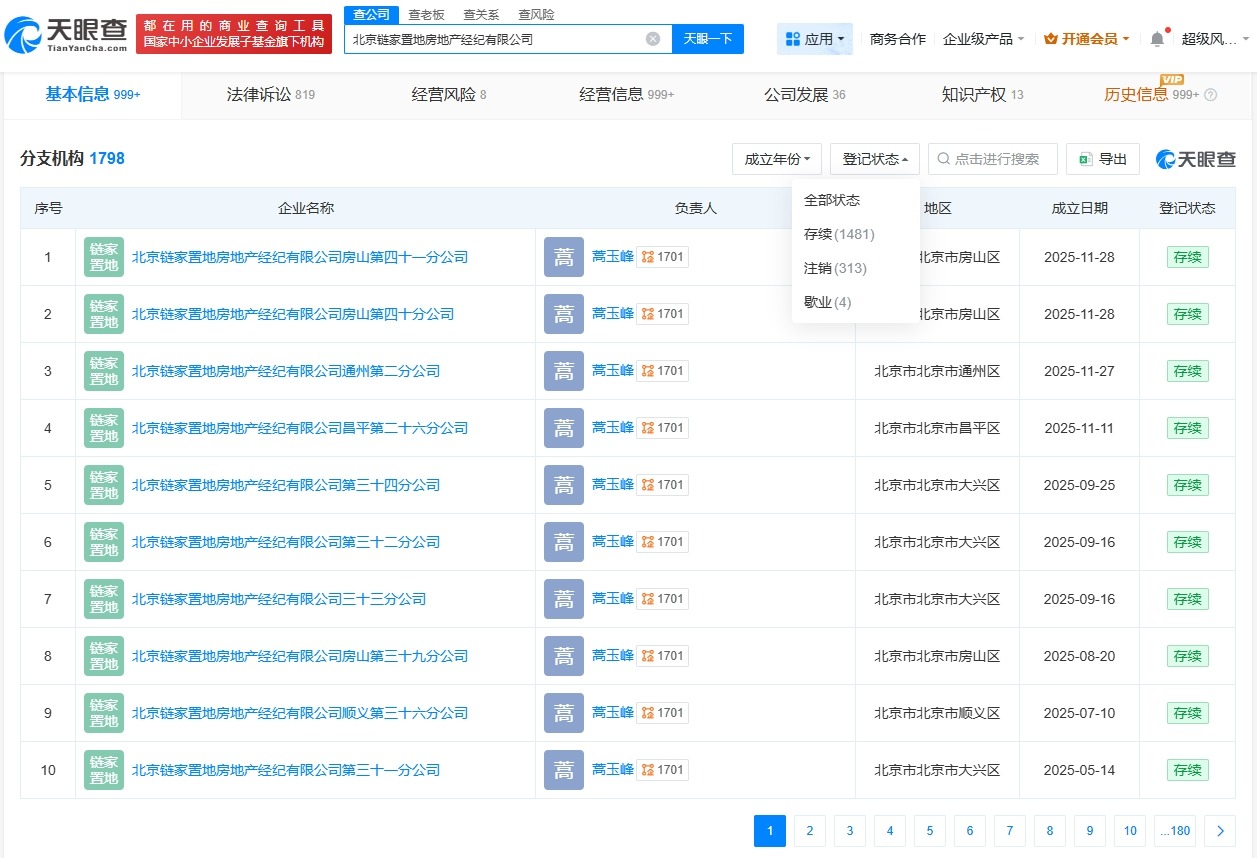The height and width of the screenshot is (858, 1257).
Task: Clear search text using the X icon
Action: coord(652,38)
